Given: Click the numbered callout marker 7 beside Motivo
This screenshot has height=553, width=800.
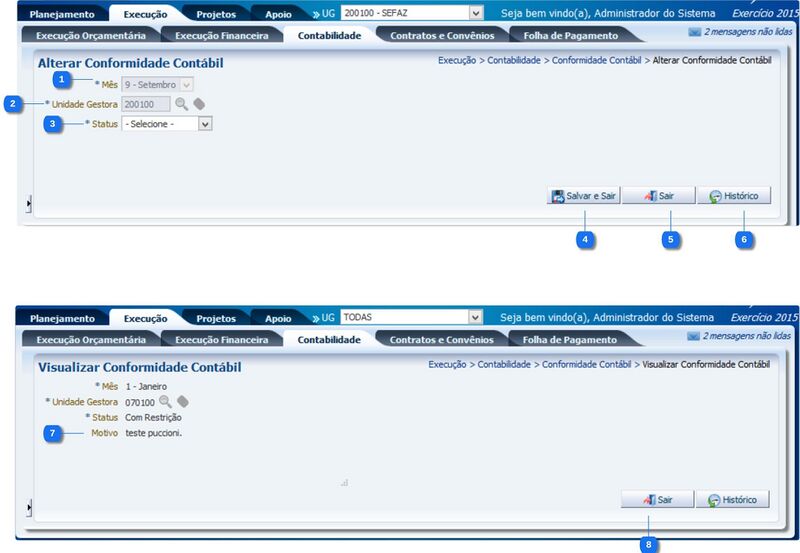Looking at the screenshot, I should (x=52, y=433).
